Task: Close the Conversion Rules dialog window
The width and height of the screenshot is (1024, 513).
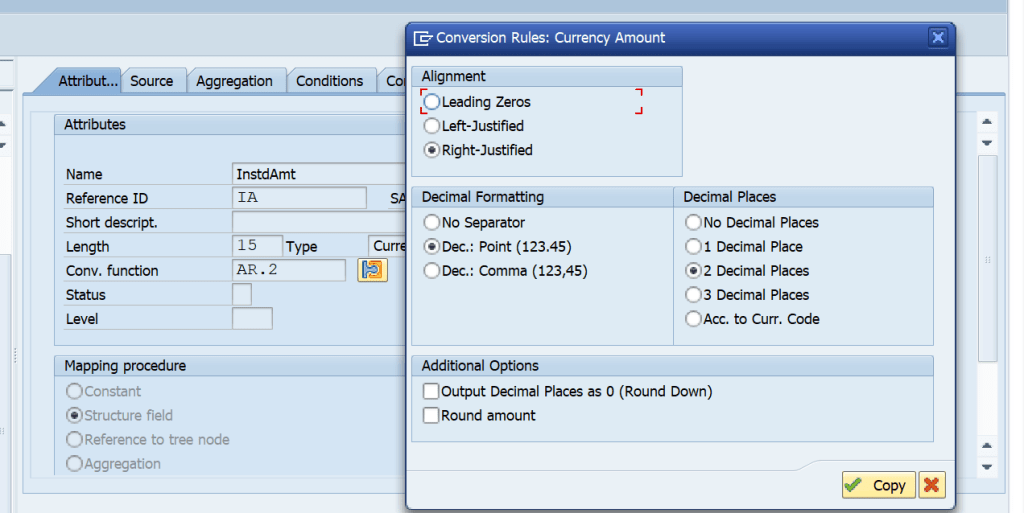Action: [x=938, y=37]
